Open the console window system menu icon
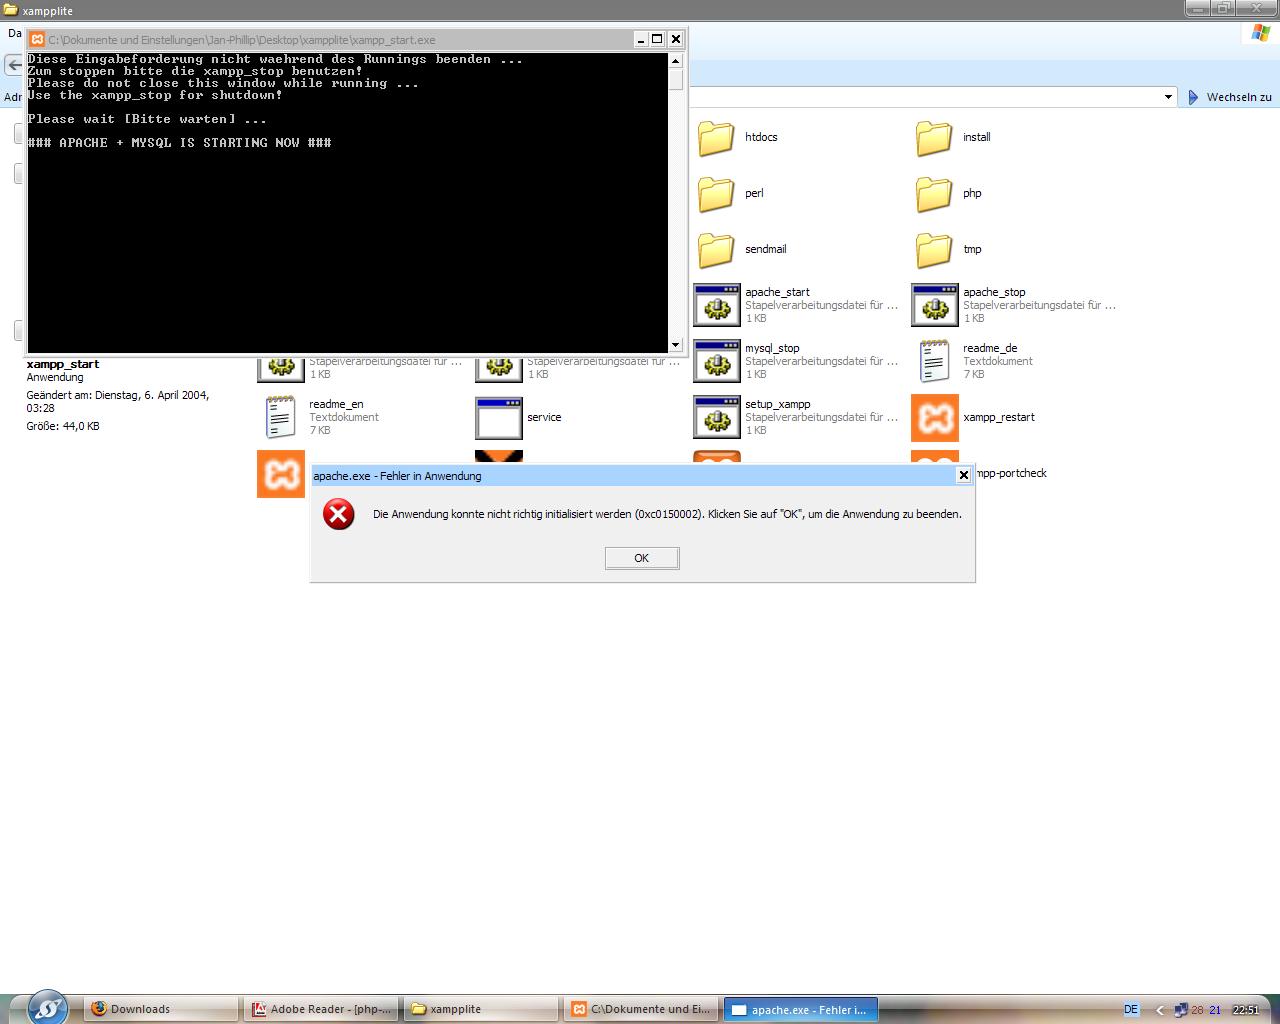Screen dimensions: 1280x1024 point(37,40)
